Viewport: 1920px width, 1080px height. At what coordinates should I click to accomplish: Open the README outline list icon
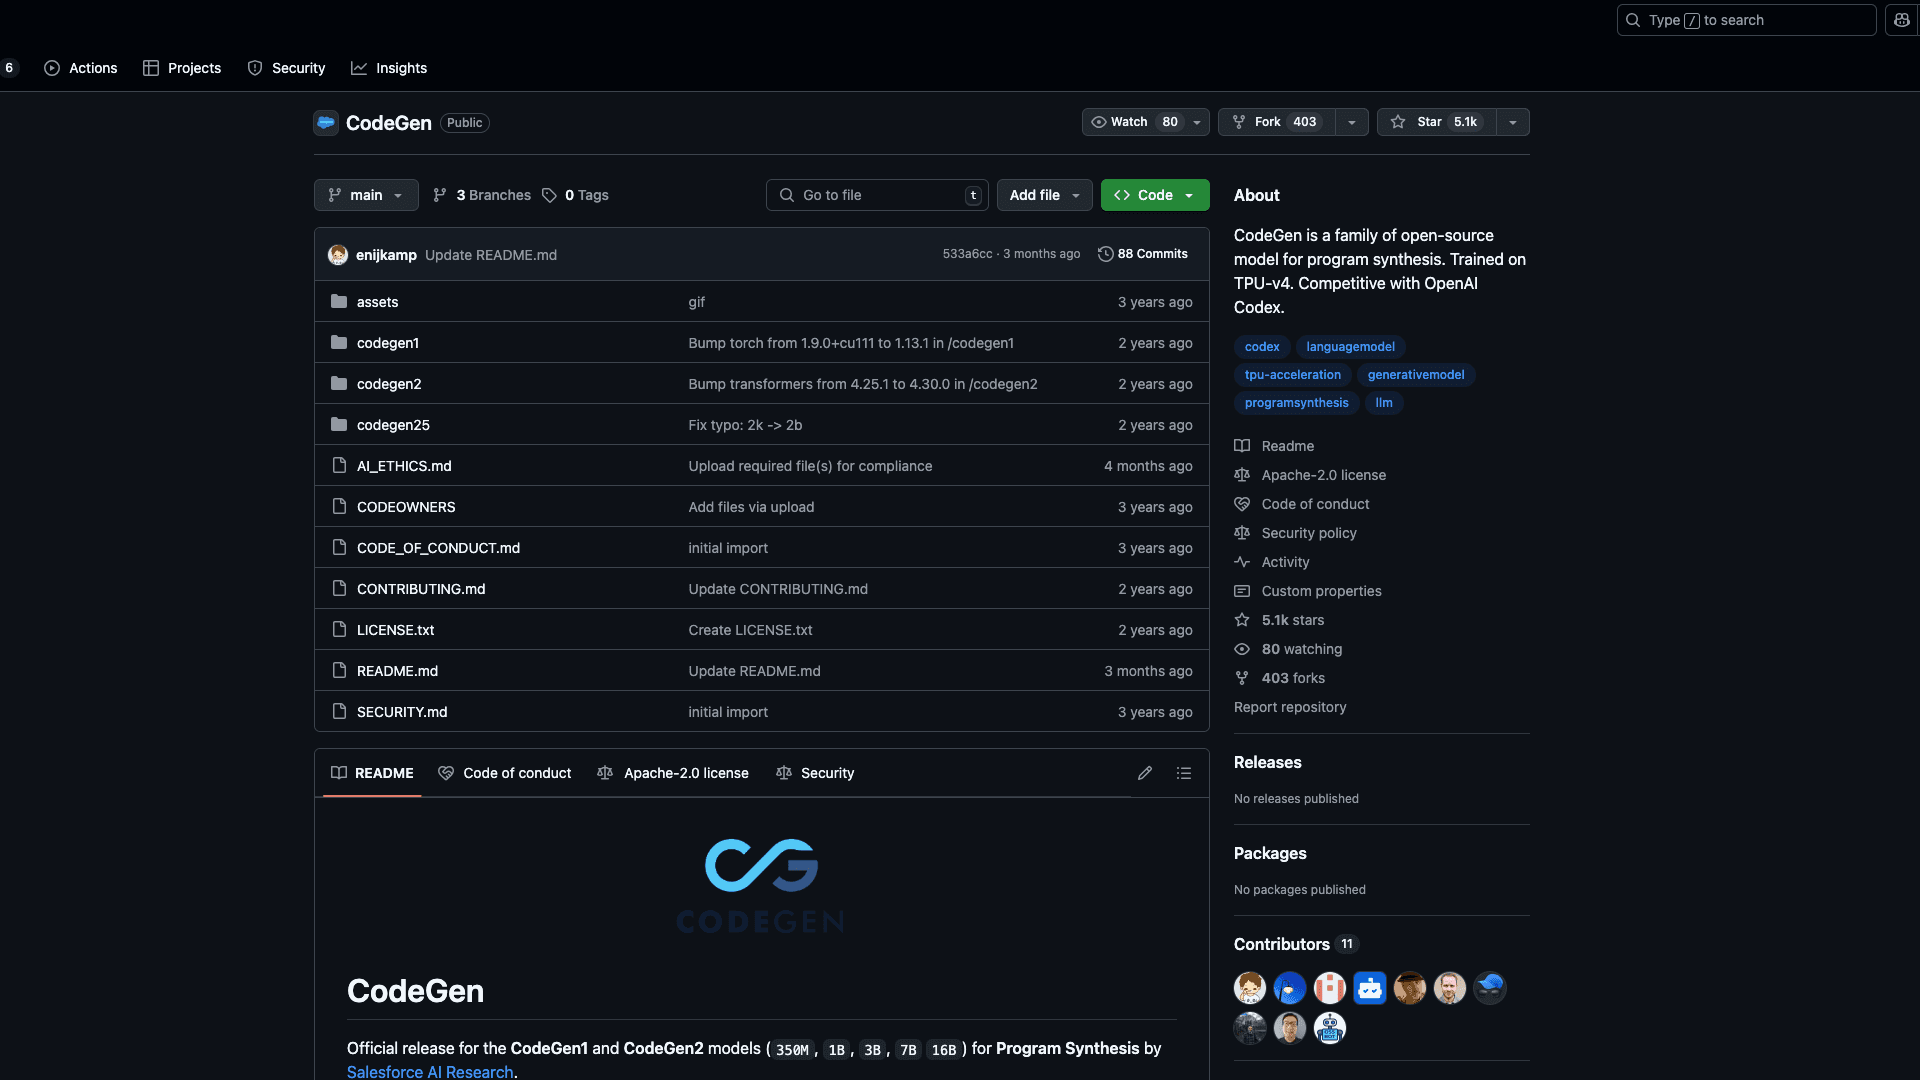(x=1184, y=773)
